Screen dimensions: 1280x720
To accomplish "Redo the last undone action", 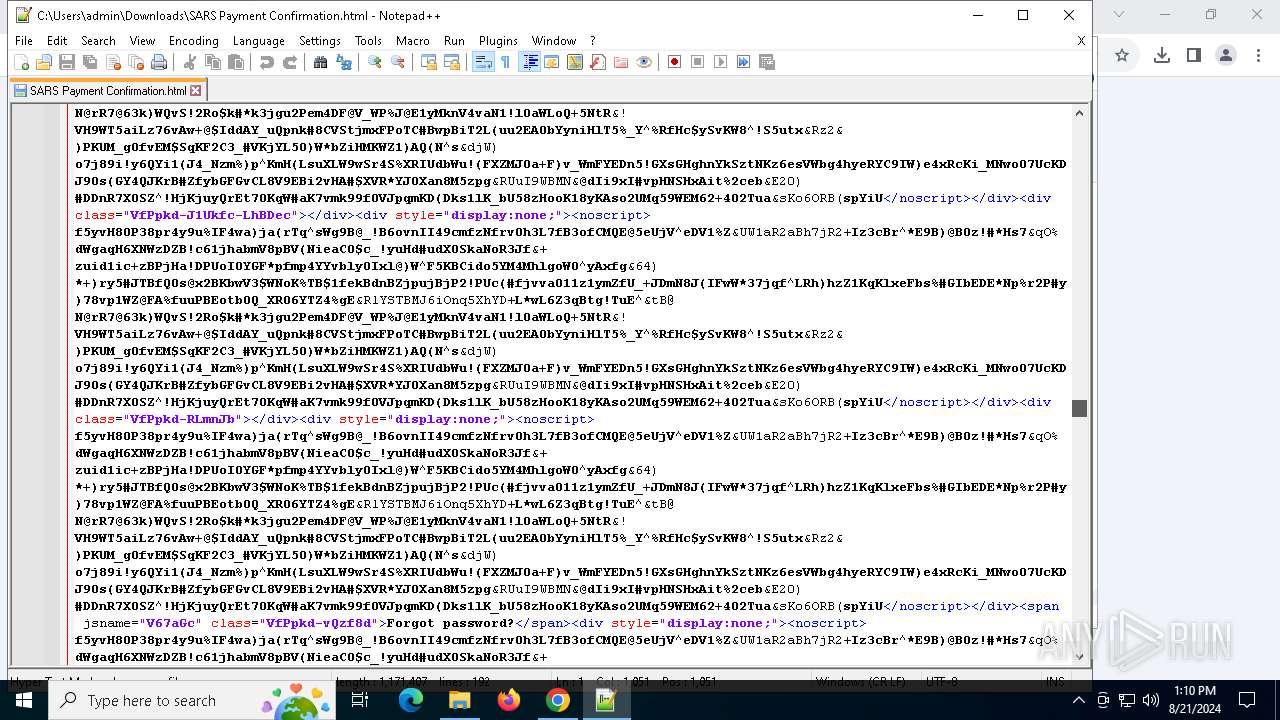I will (290, 62).
